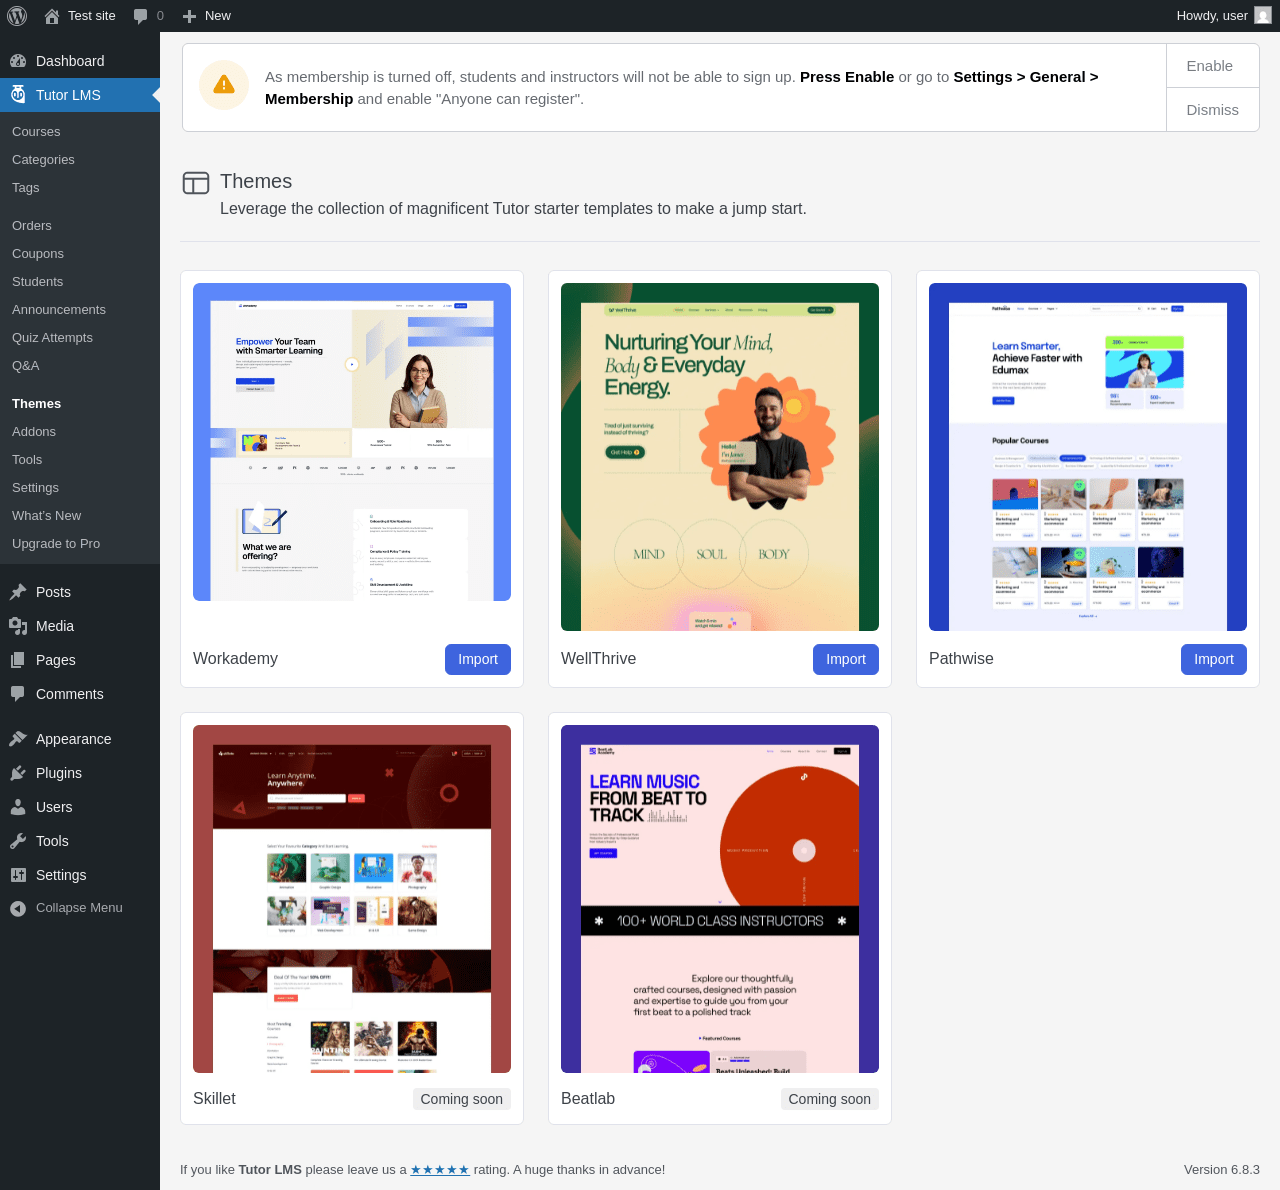Import the Pathwise theme

pyautogui.click(x=1214, y=659)
